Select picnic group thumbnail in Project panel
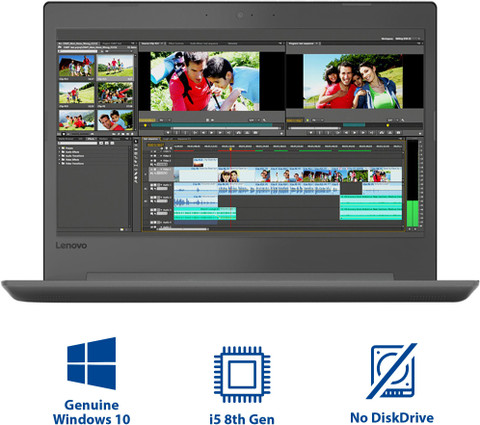The width and height of the screenshot is (480, 425). point(115,93)
